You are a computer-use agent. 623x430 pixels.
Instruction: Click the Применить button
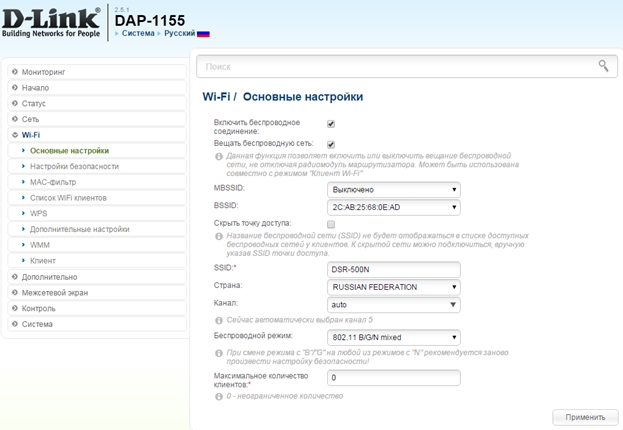pos(584,417)
